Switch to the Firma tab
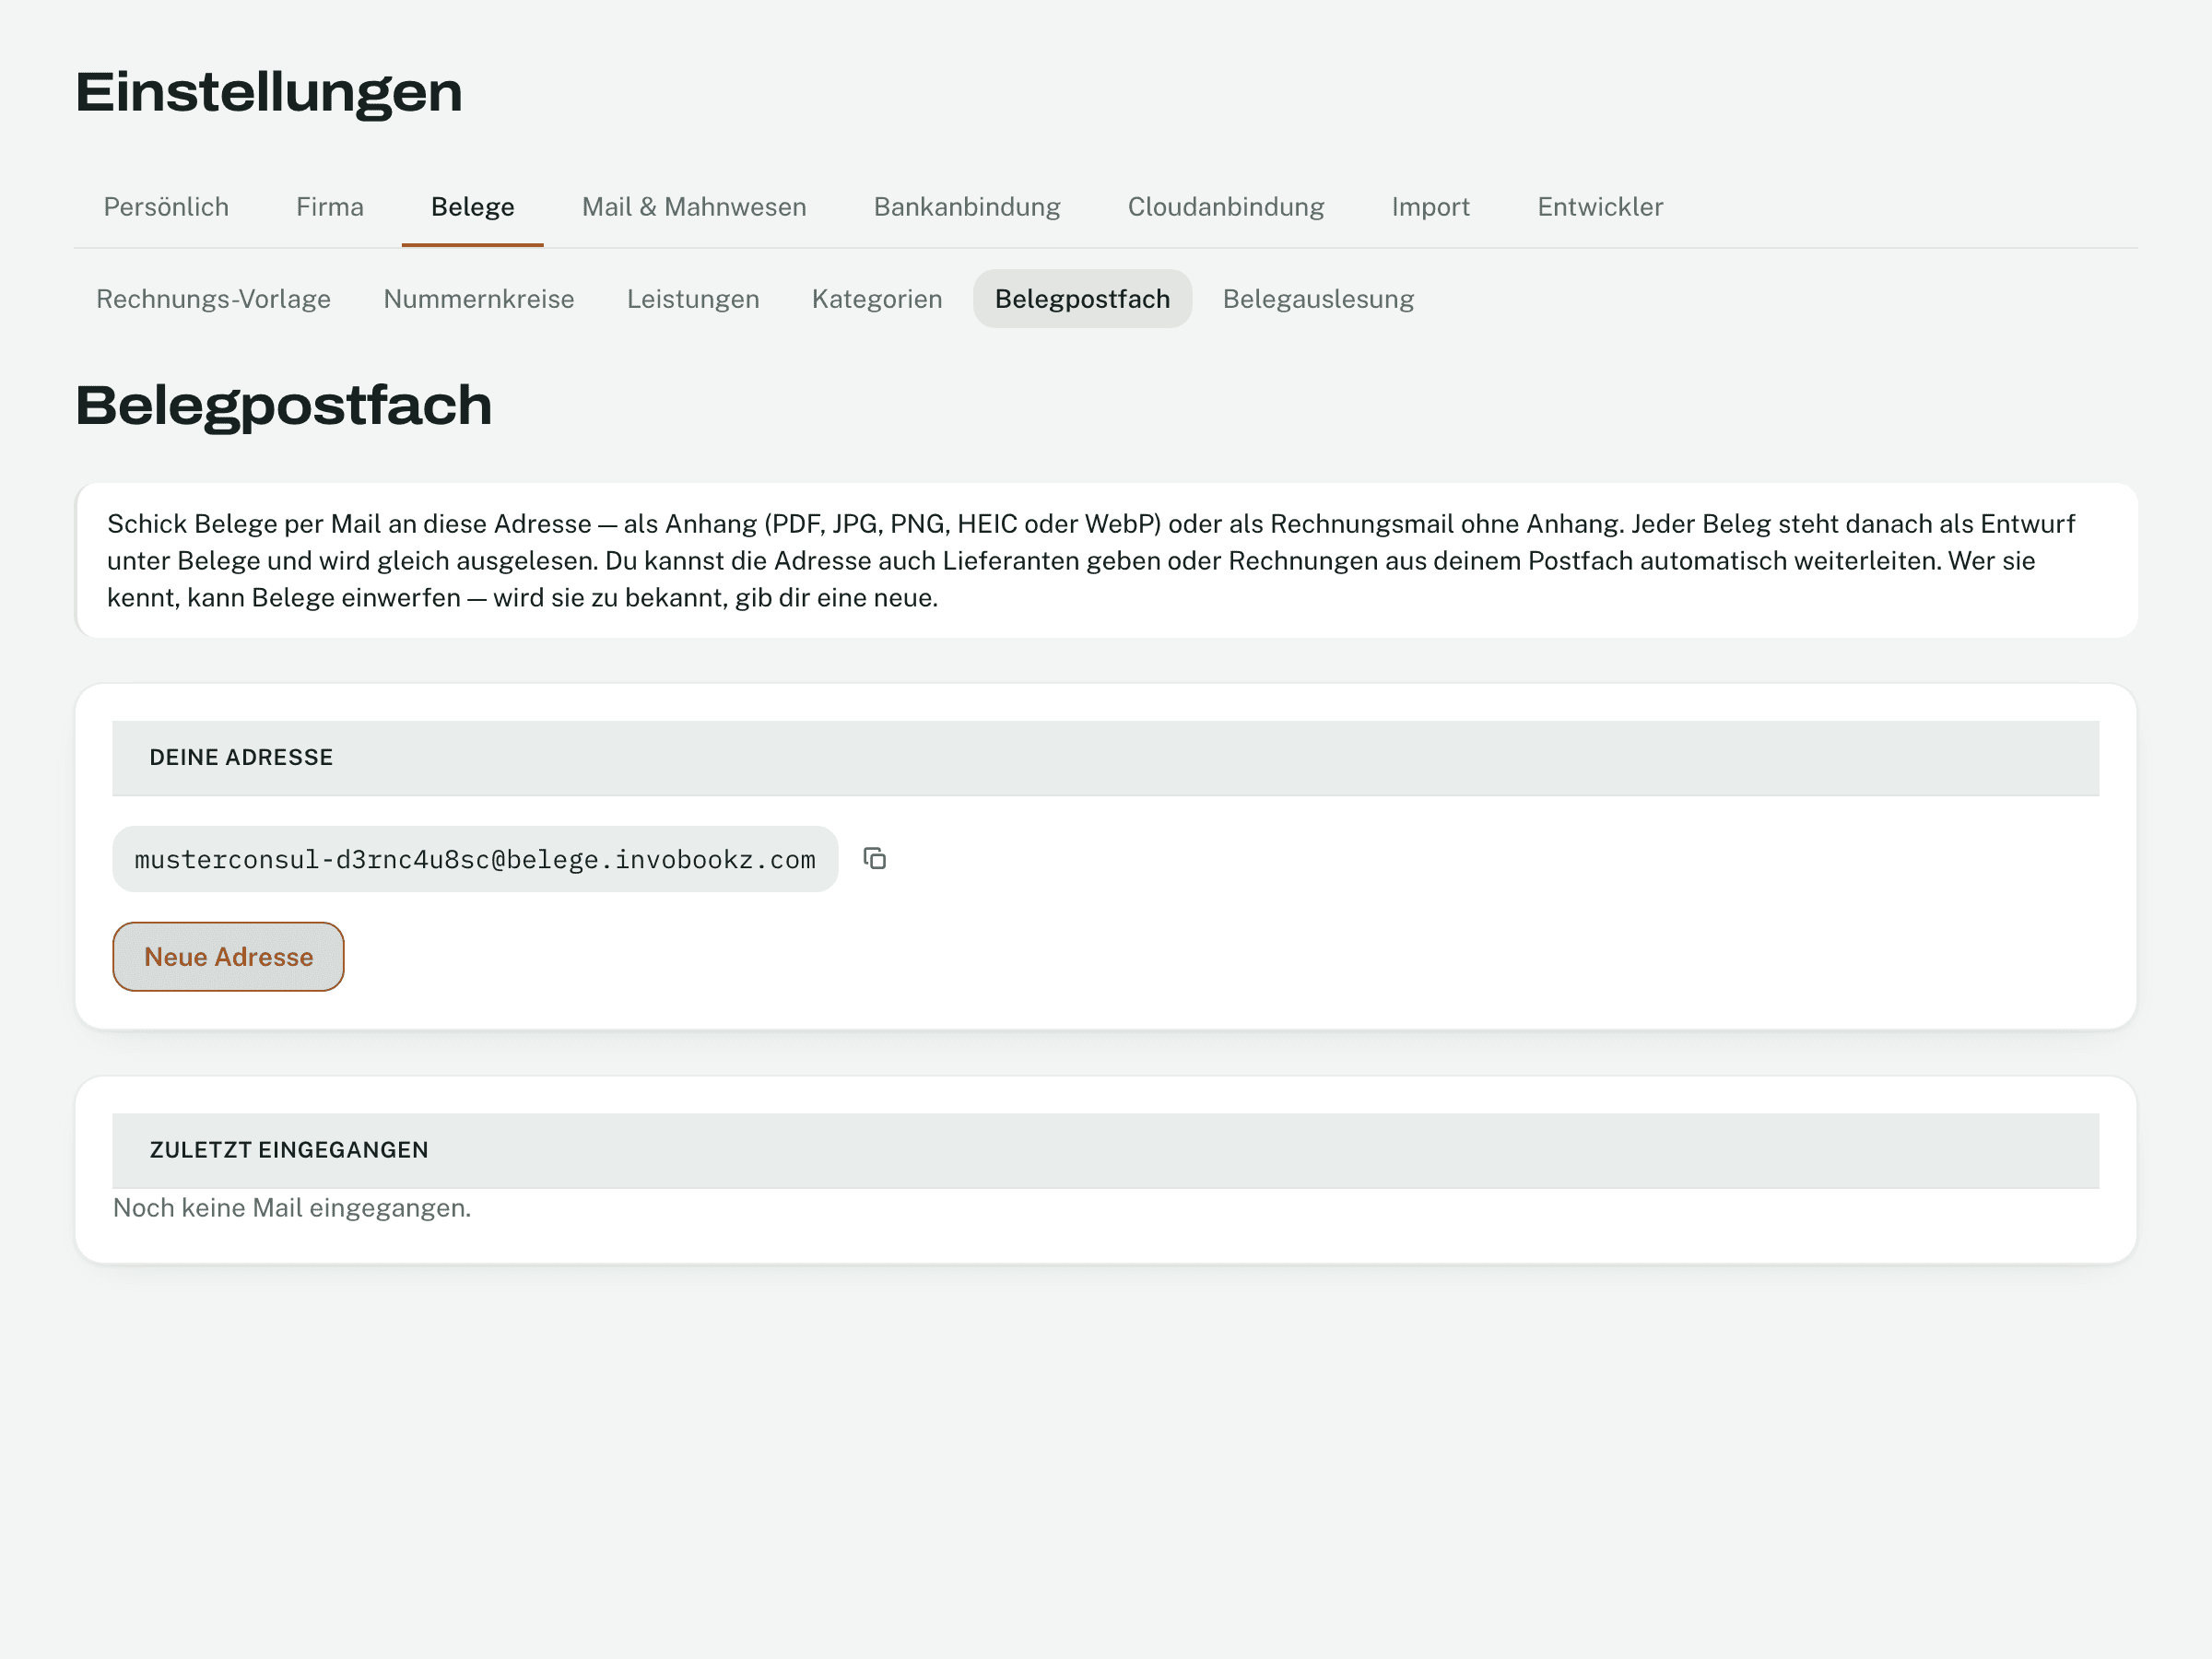2212x1659 pixels. point(330,207)
